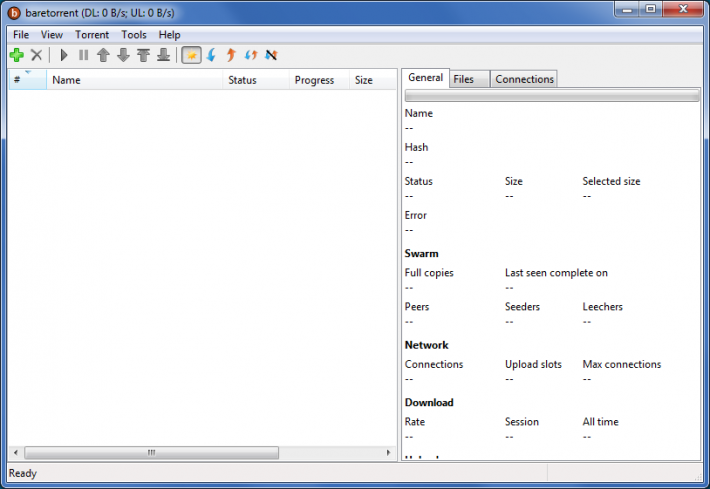710x489 pixels.
Task: Click the Leechers label
Action: [x=602, y=307]
